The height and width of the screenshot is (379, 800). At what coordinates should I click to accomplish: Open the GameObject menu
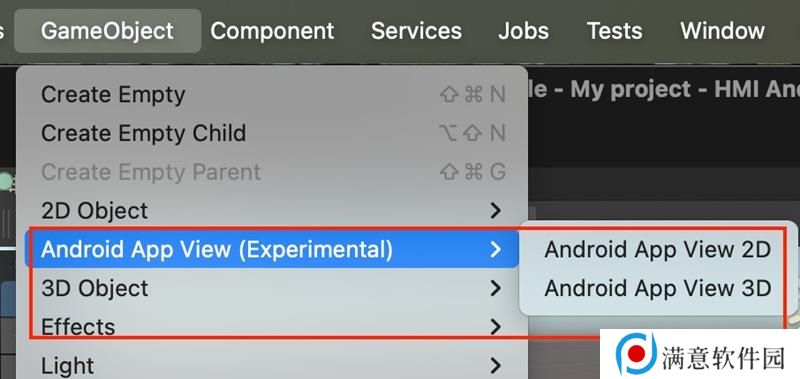point(108,31)
